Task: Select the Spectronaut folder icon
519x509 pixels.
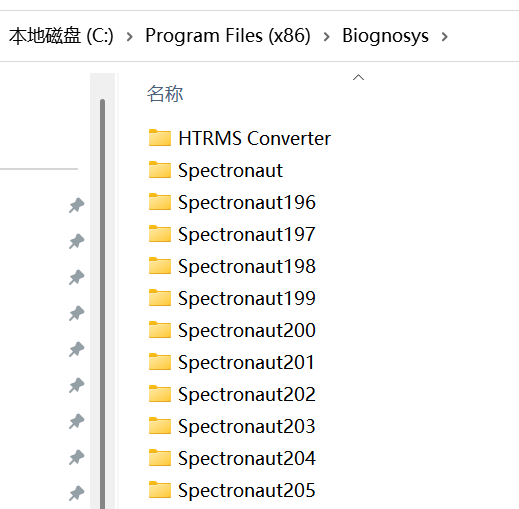Action: [160, 170]
